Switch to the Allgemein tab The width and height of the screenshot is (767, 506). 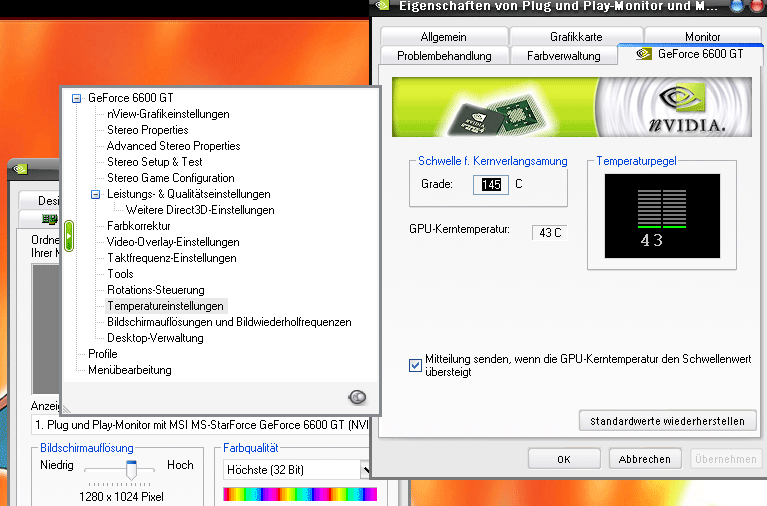(x=444, y=37)
